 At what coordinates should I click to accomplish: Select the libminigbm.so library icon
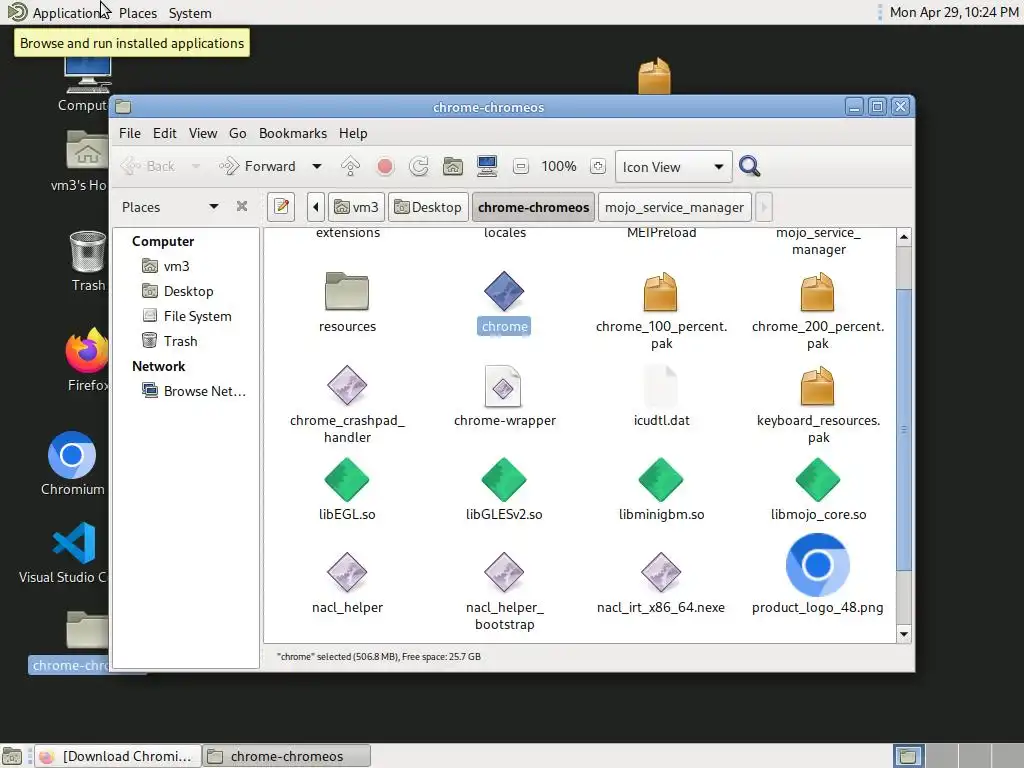click(660, 480)
